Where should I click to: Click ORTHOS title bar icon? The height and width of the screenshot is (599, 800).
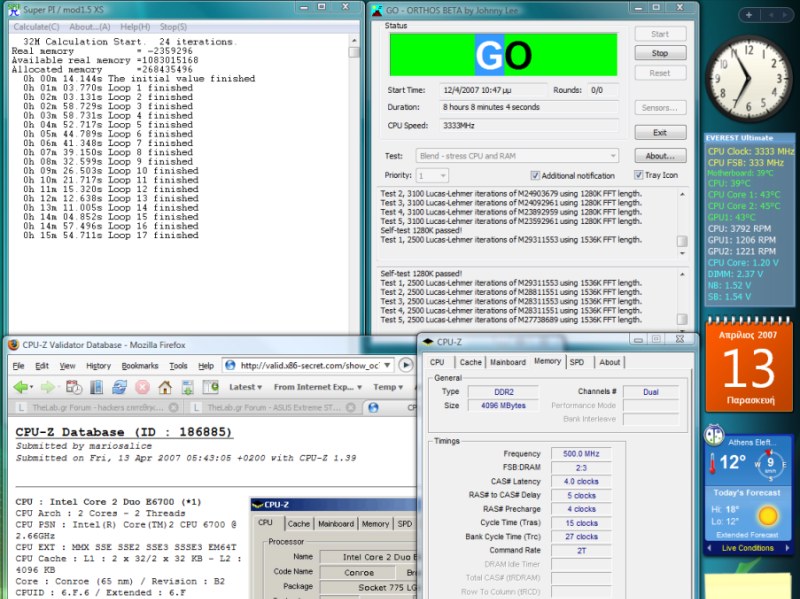click(x=377, y=10)
